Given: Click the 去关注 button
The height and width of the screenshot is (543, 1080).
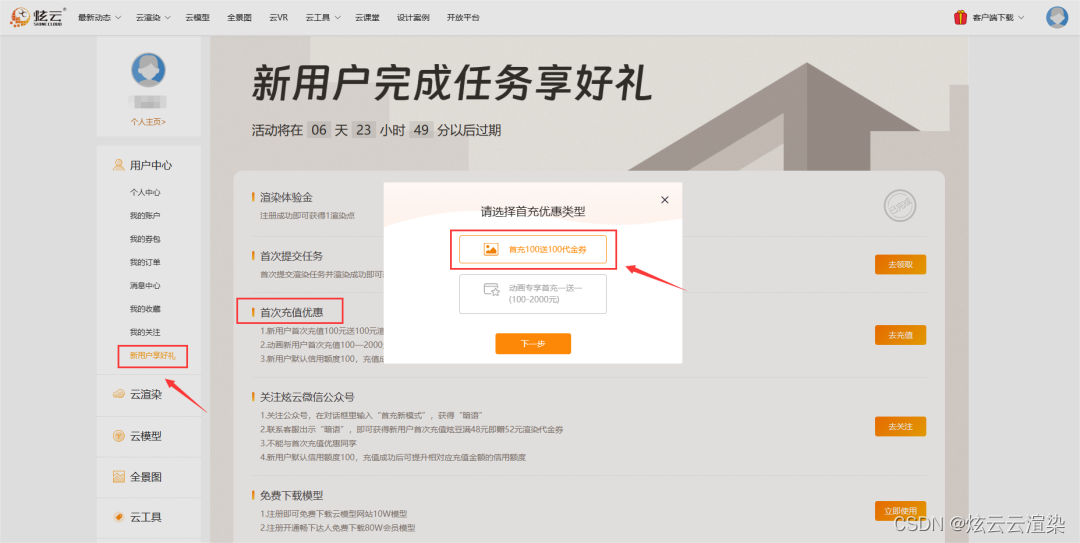Looking at the screenshot, I should click(x=900, y=427).
